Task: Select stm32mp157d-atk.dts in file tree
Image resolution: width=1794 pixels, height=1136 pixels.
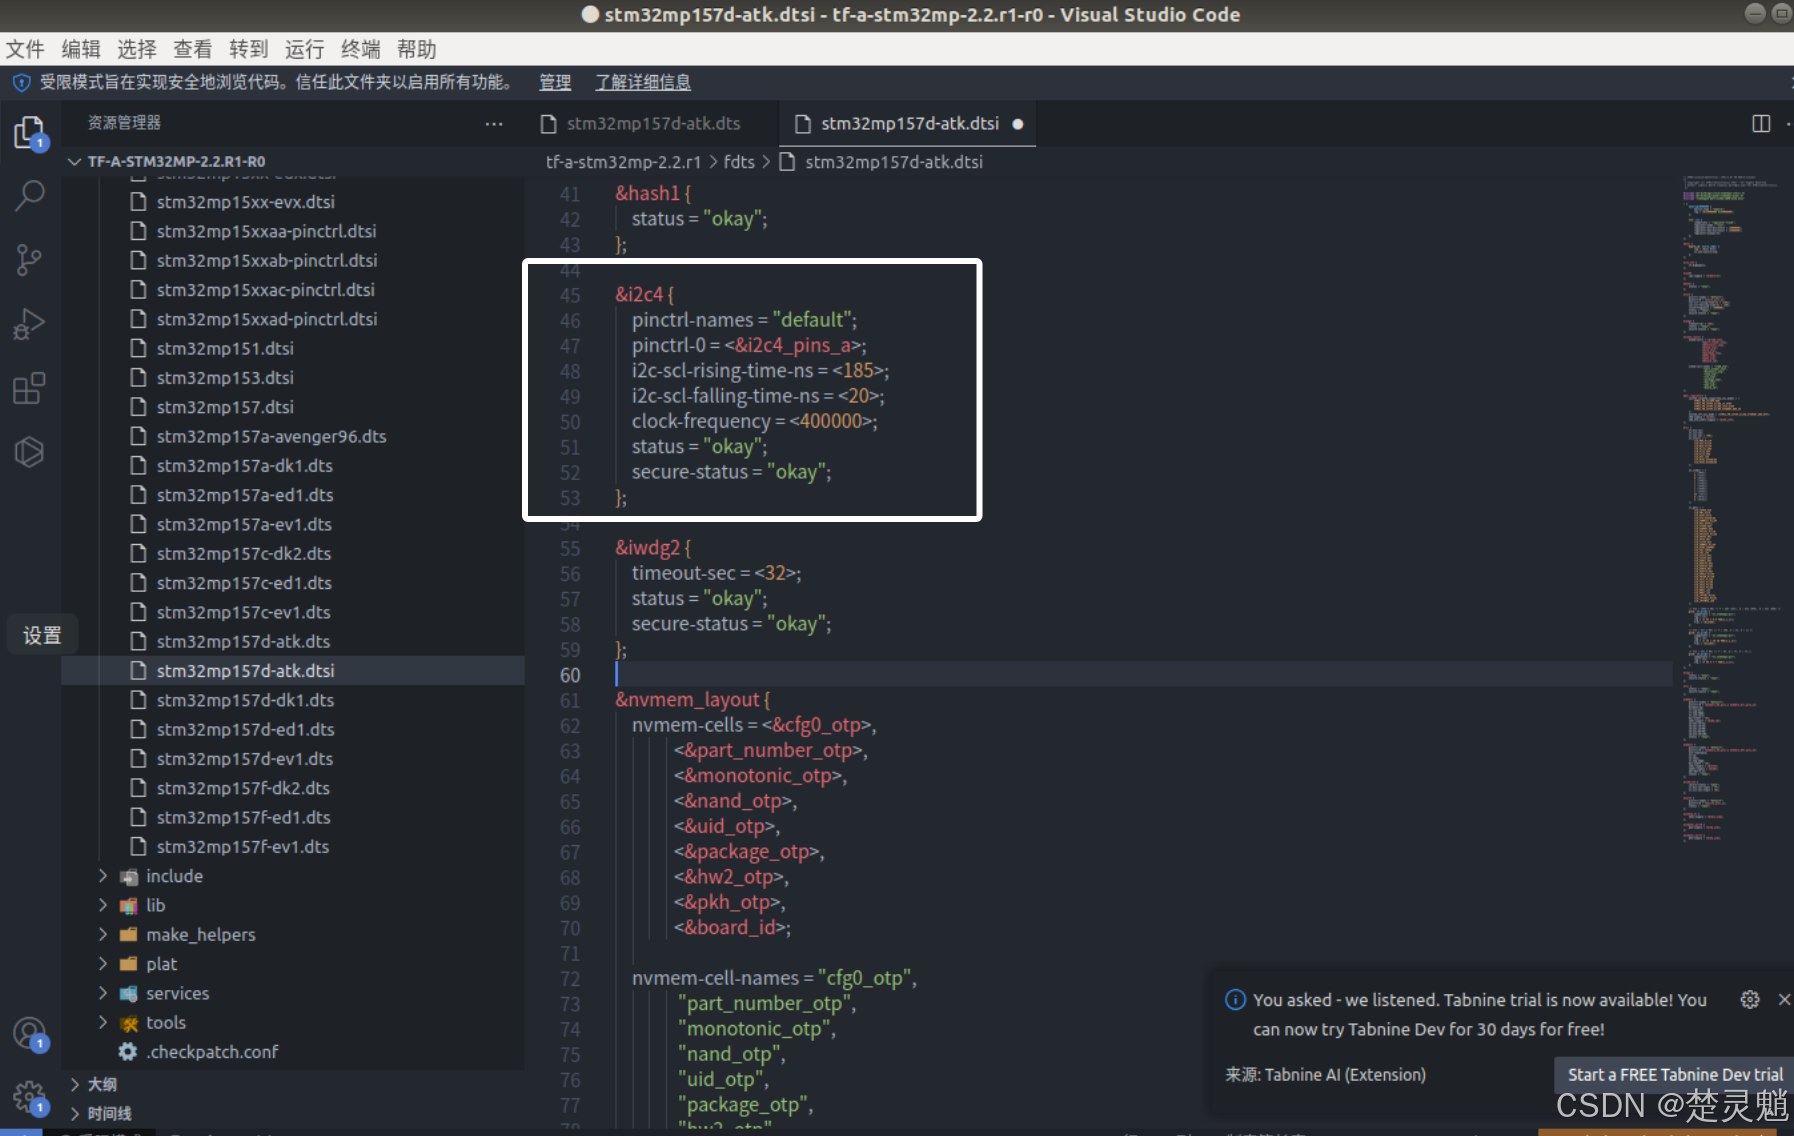Action: [243, 641]
